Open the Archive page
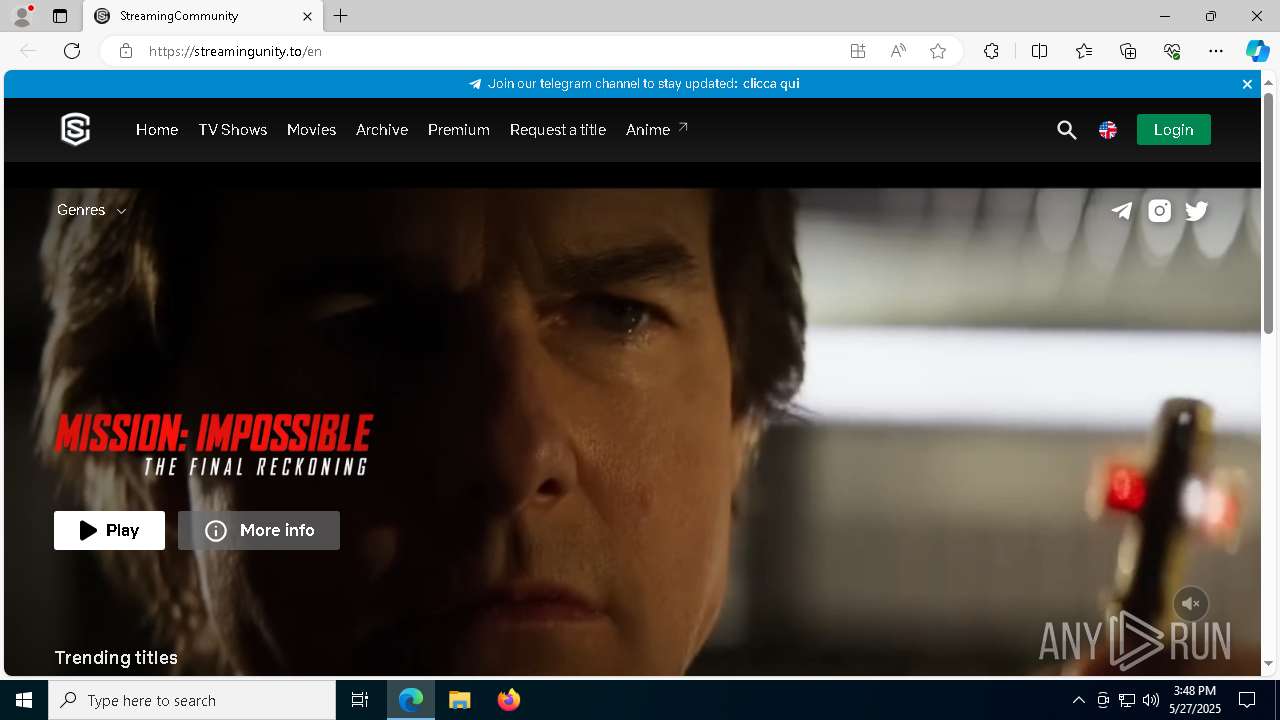 (382, 130)
